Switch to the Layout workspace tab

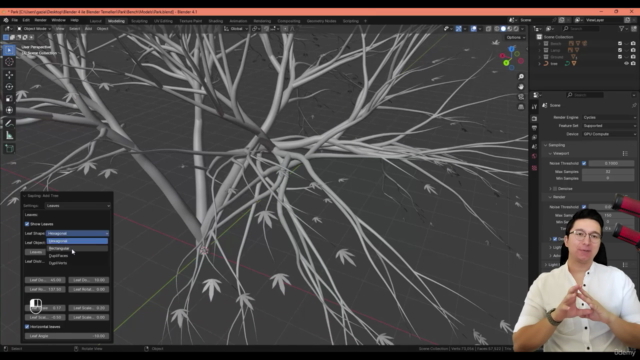96,21
